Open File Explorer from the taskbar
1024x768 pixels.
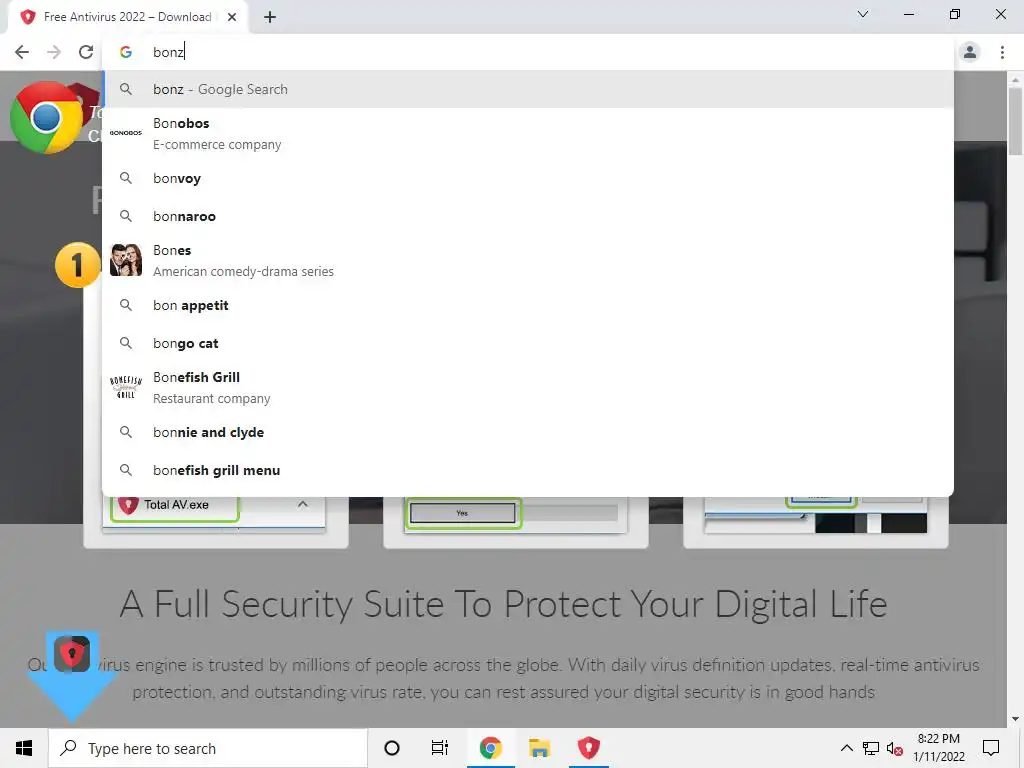(x=539, y=748)
